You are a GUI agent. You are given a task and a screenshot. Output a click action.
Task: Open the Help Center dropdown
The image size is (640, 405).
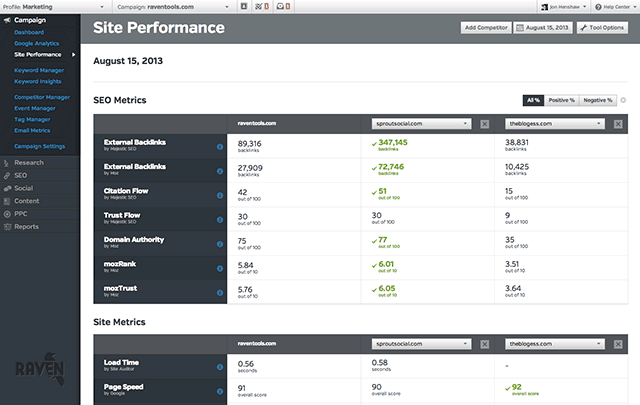click(x=616, y=7)
